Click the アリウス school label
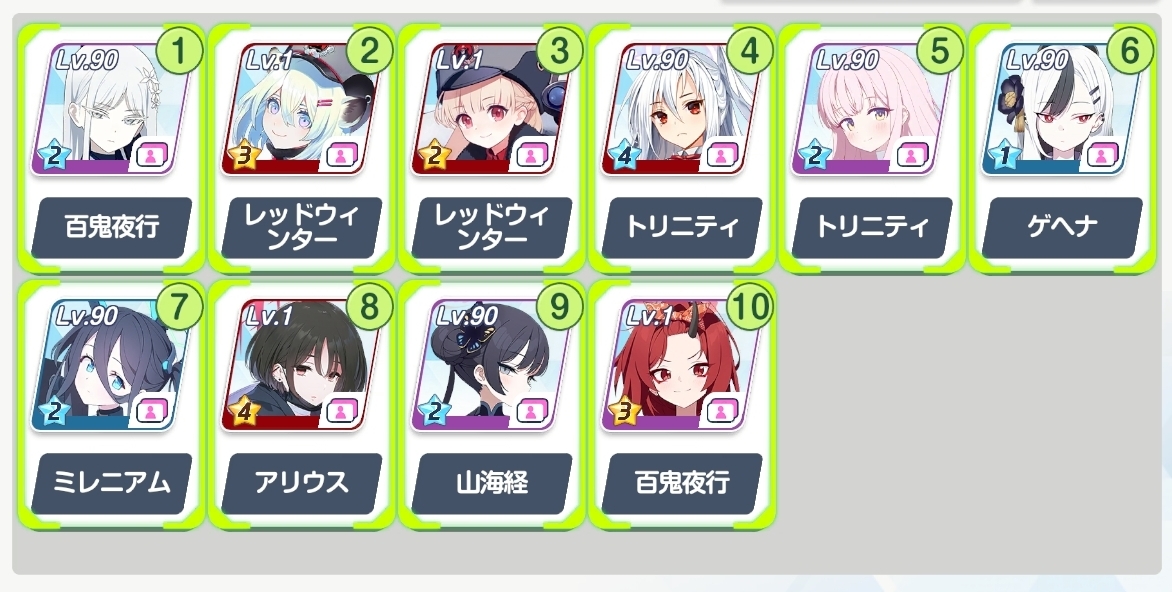The width and height of the screenshot is (1172, 592). (301, 483)
